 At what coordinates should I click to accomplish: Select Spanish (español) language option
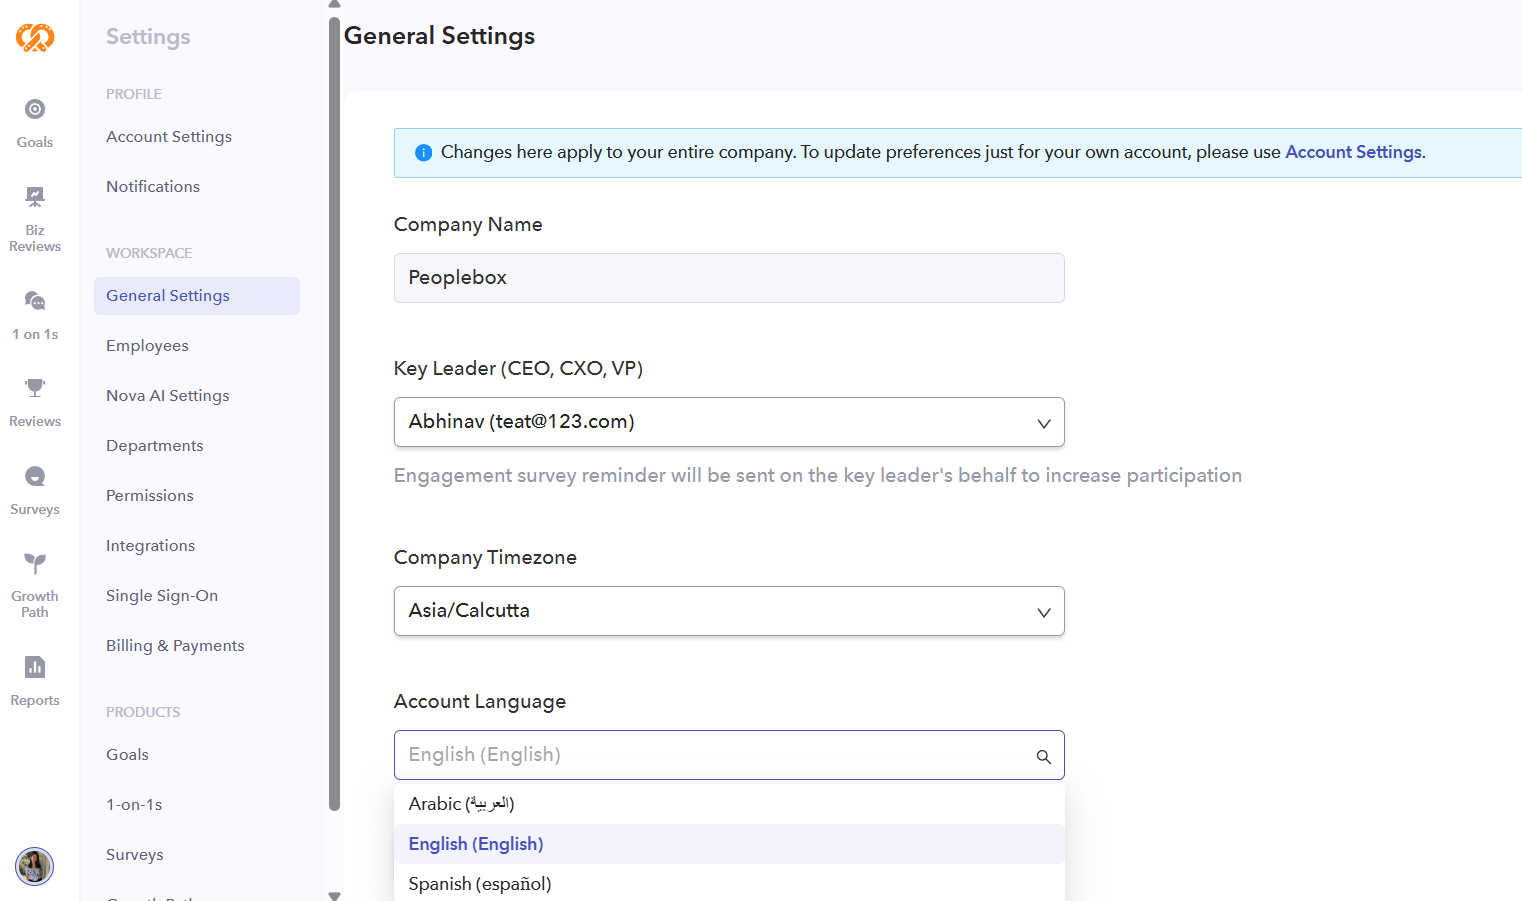480,884
